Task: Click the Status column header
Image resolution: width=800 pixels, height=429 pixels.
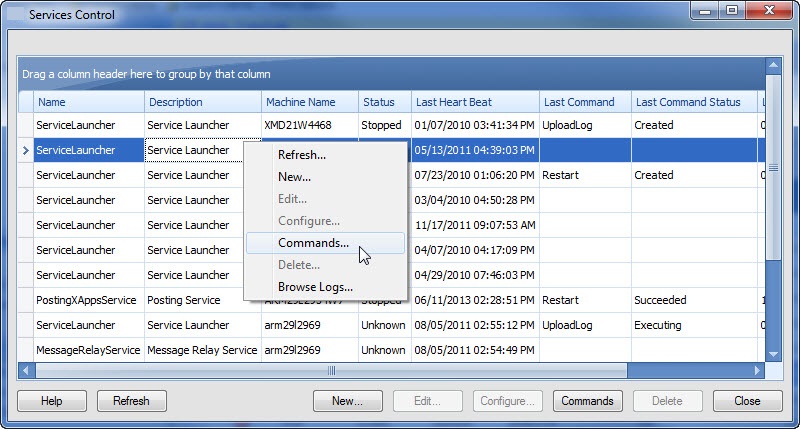Action: pos(384,102)
